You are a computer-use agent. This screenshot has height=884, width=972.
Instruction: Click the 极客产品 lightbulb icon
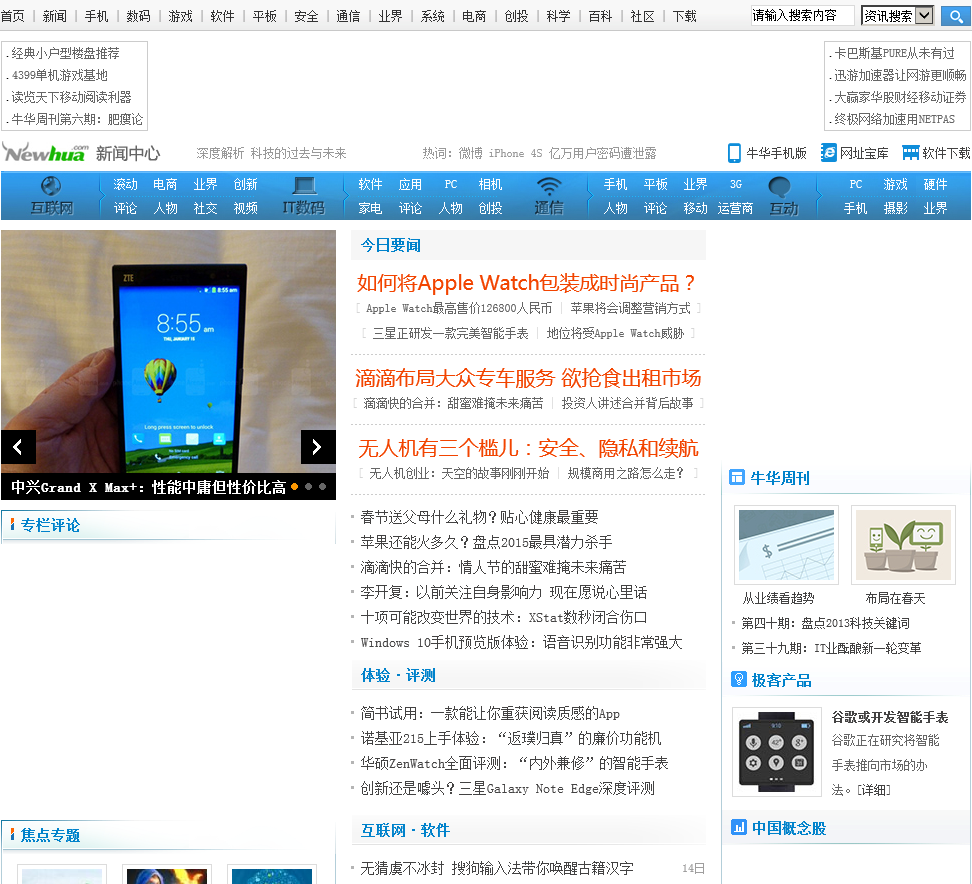pos(738,679)
